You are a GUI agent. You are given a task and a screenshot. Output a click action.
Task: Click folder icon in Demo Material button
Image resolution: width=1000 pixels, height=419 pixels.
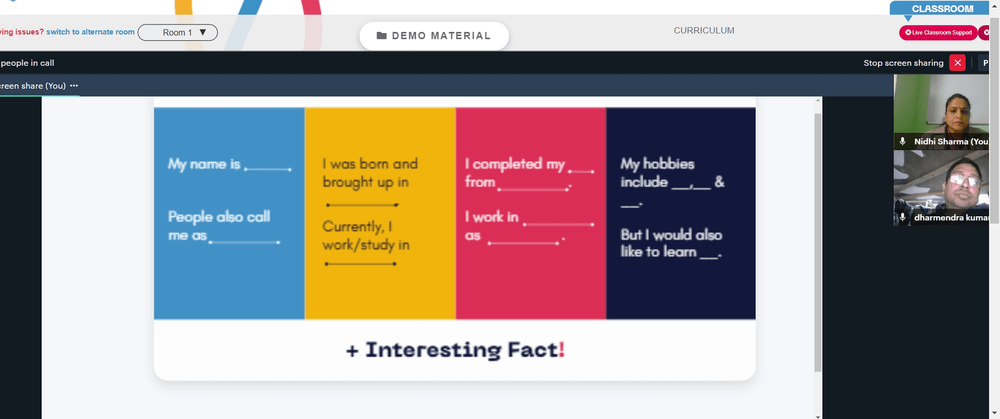[x=381, y=36]
